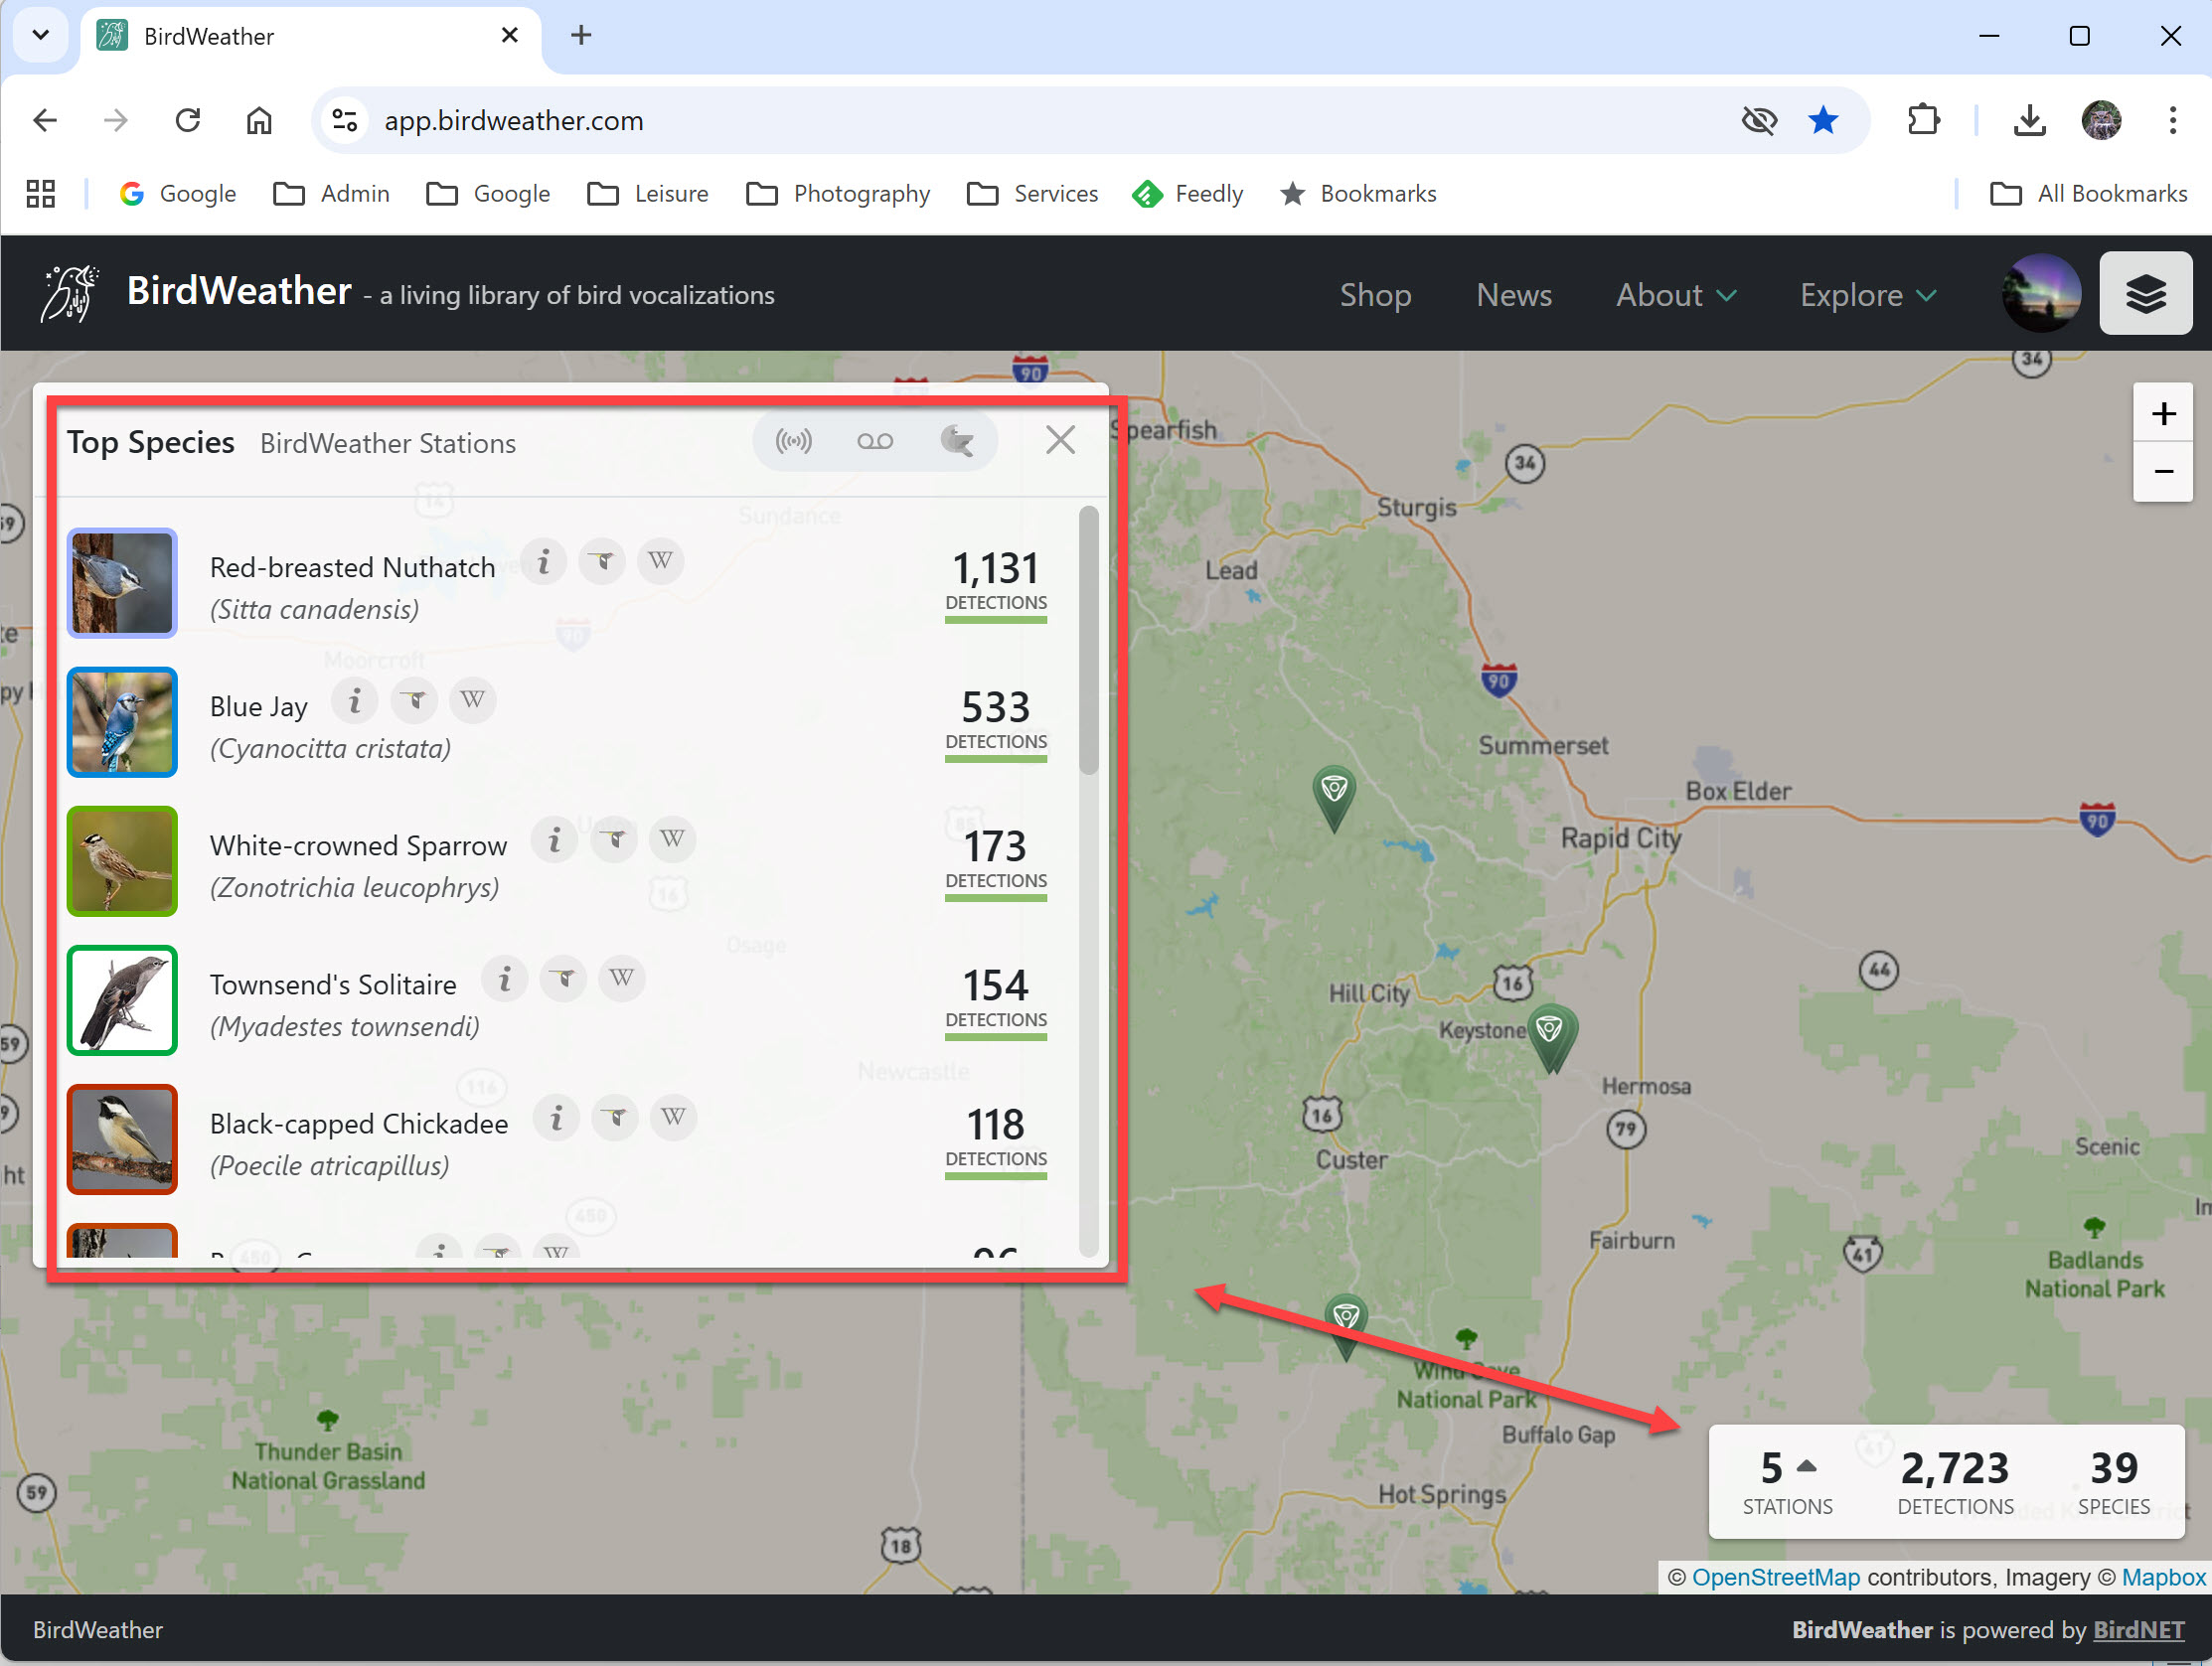The height and width of the screenshot is (1666, 2212).
Task: Open the Shop menu item
Action: tap(1375, 295)
